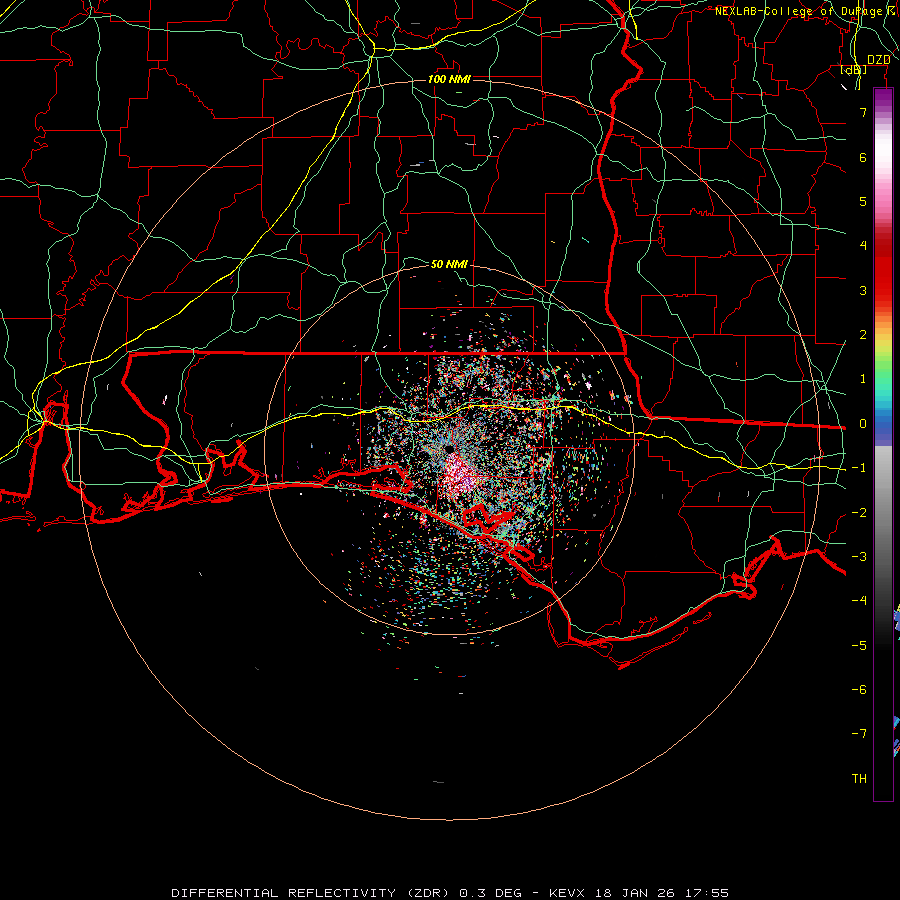The height and width of the screenshot is (900, 900).
Task: Click the scale value "-5"
Action: click(x=859, y=646)
